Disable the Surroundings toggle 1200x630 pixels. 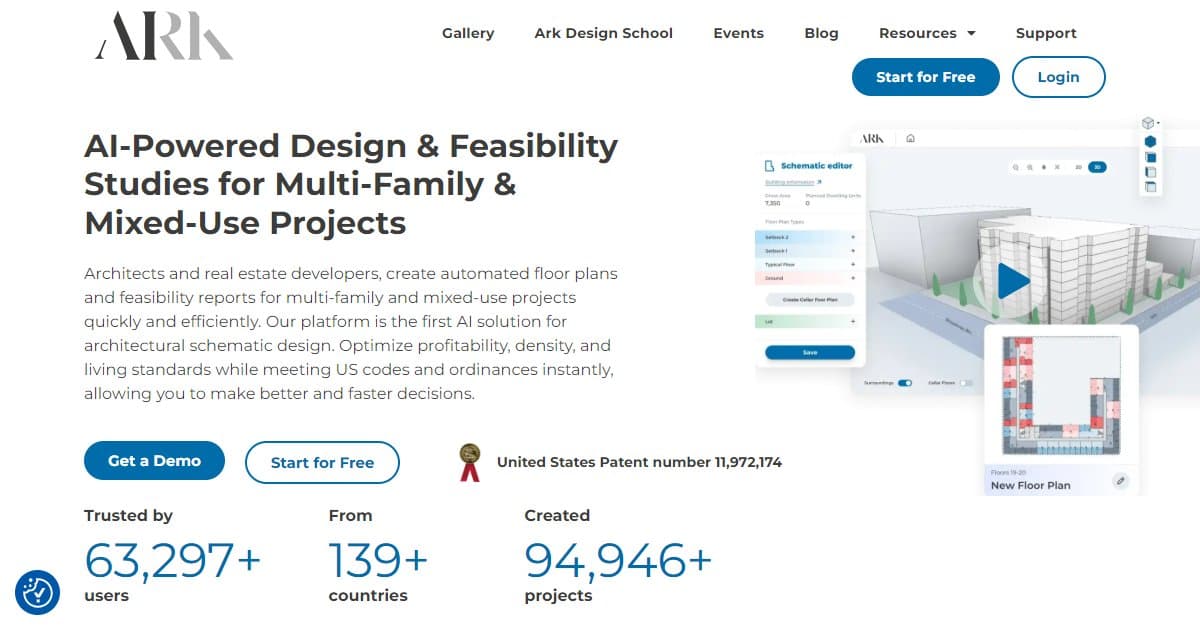tap(905, 382)
